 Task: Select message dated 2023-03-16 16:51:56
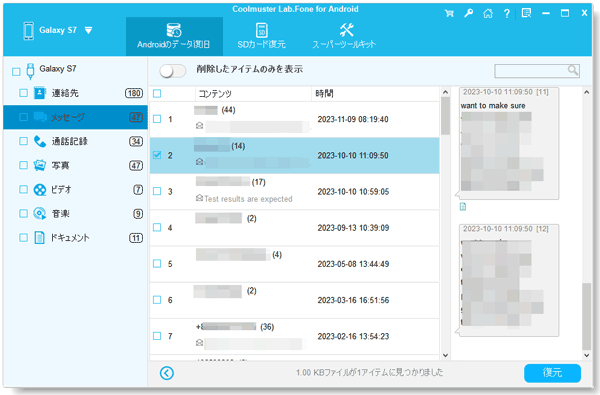[294, 300]
